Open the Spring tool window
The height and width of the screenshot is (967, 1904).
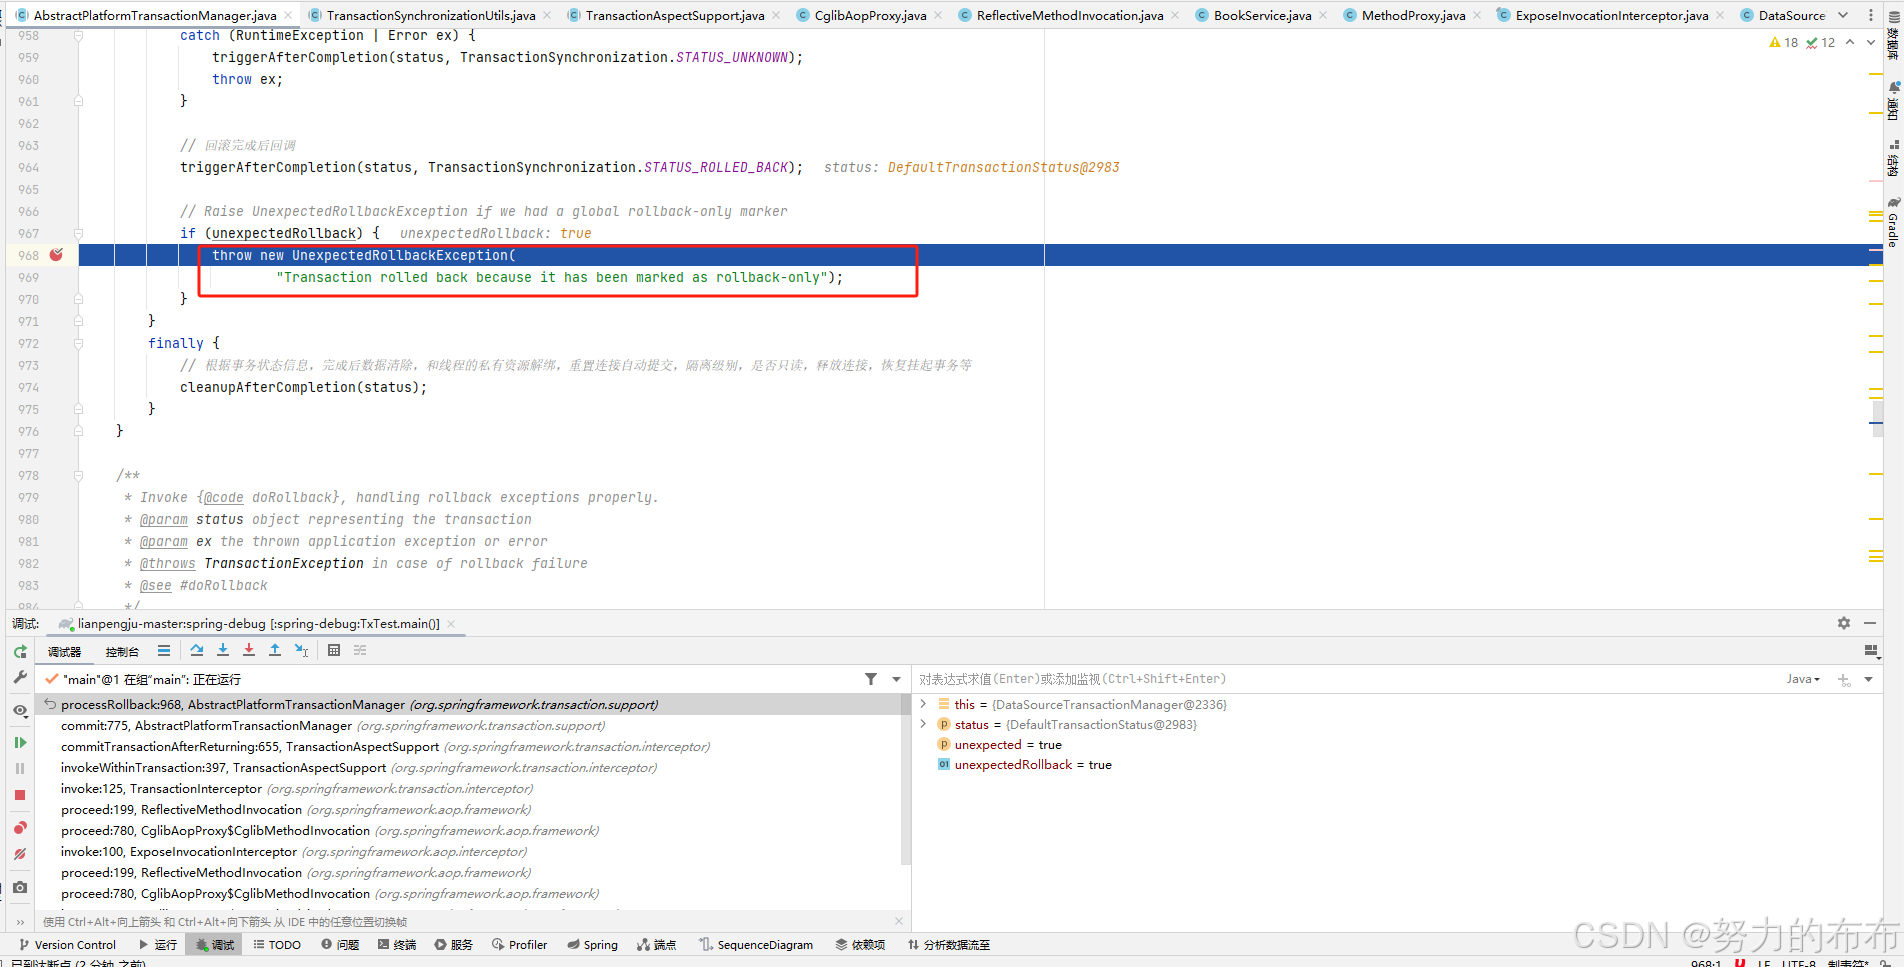[592, 944]
